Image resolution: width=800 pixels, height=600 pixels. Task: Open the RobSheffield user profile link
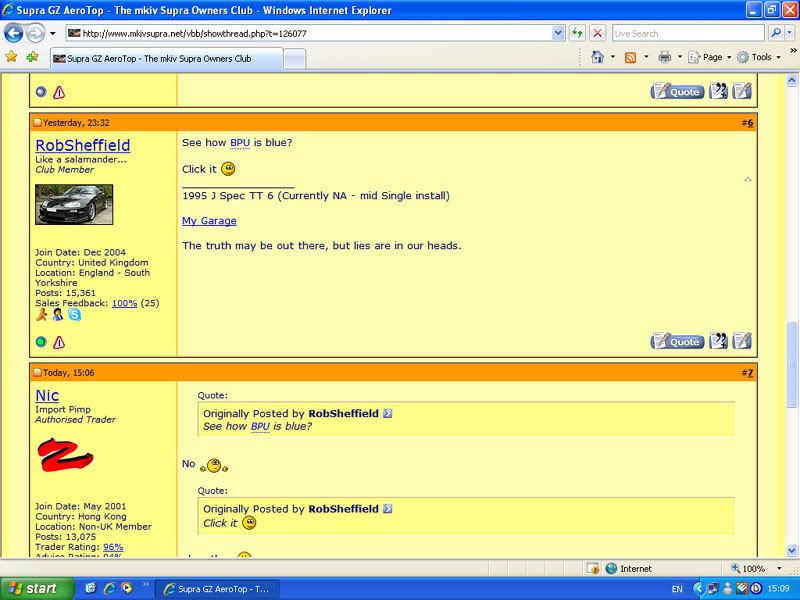[x=83, y=145]
